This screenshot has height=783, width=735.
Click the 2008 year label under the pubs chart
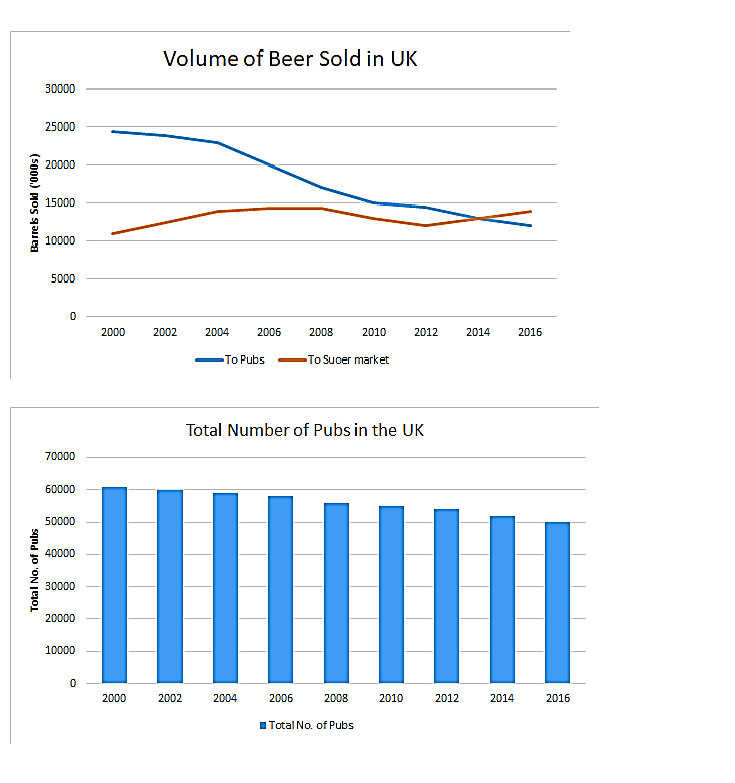coord(336,698)
